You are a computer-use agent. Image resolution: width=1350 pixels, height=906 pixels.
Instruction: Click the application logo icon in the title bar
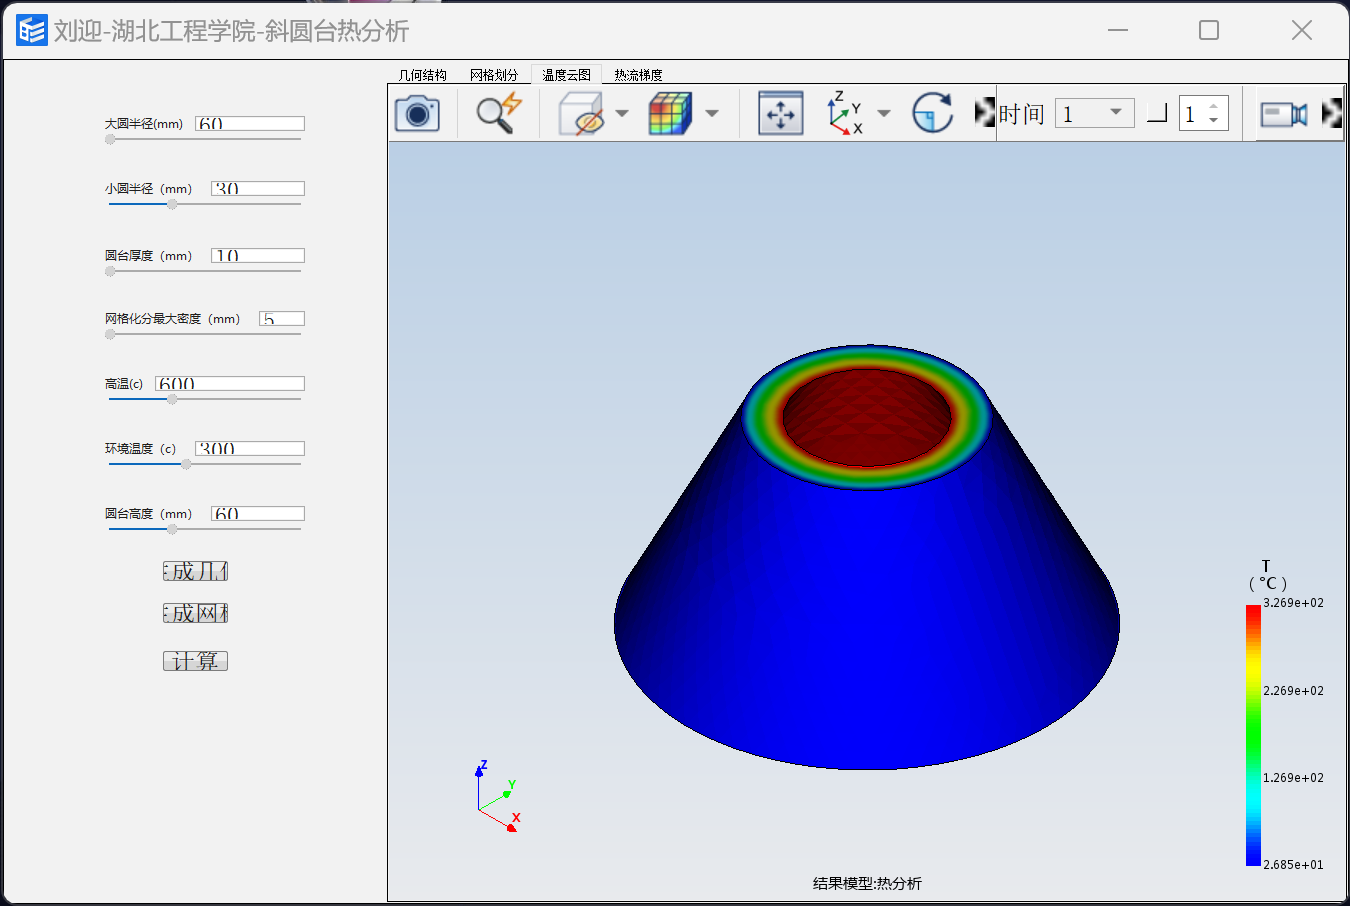(31, 30)
